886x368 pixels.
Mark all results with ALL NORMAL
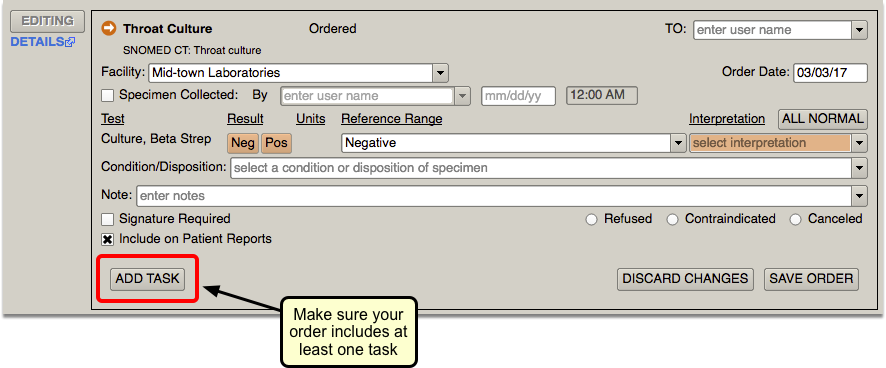[x=823, y=119]
